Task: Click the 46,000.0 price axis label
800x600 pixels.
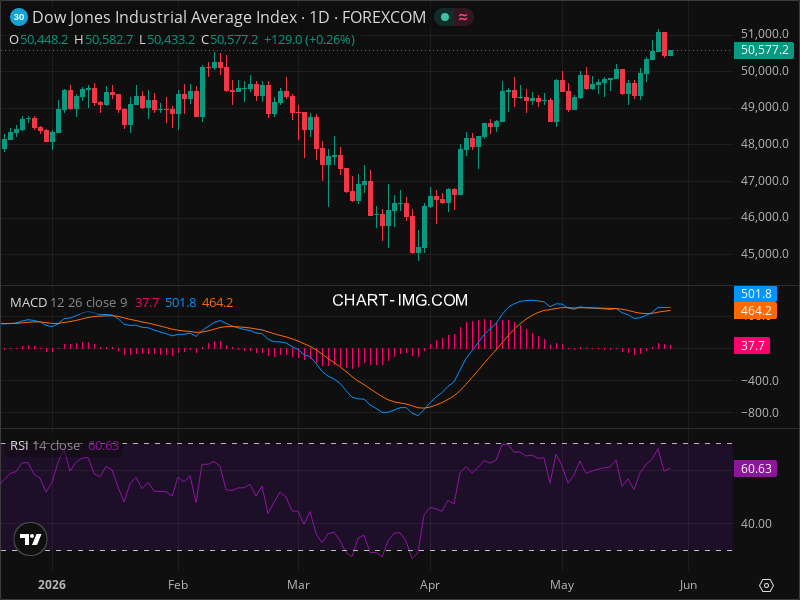Action: coord(764,217)
